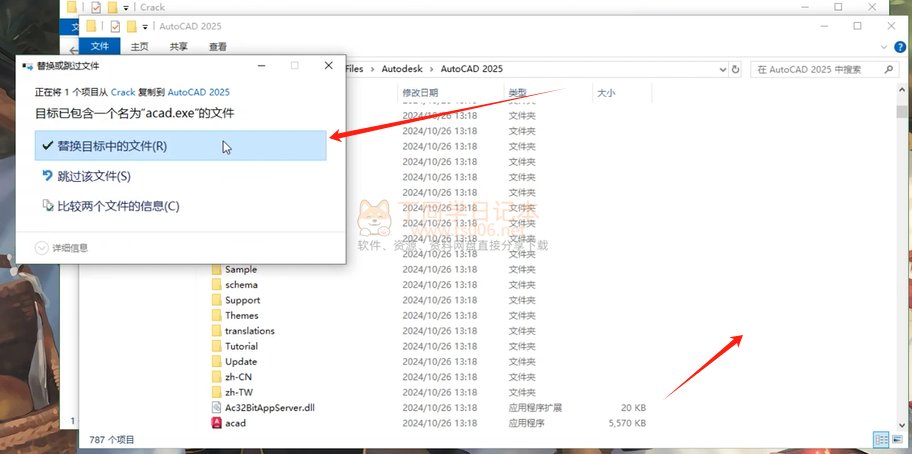This screenshot has height=454, width=912.
Task: Click Properties icon in Crack window toolbar
Action: 95,8
